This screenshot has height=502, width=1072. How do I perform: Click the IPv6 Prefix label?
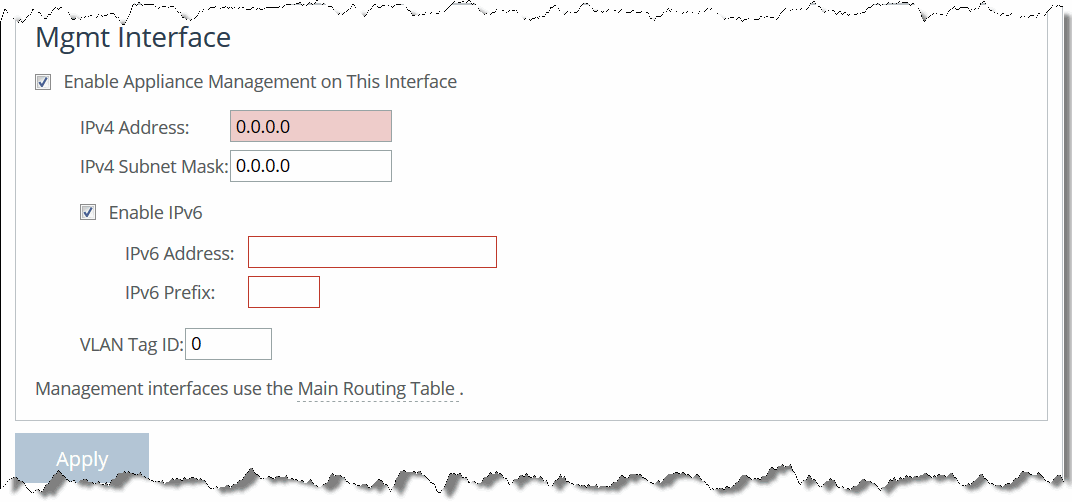(x=170, y=293)
